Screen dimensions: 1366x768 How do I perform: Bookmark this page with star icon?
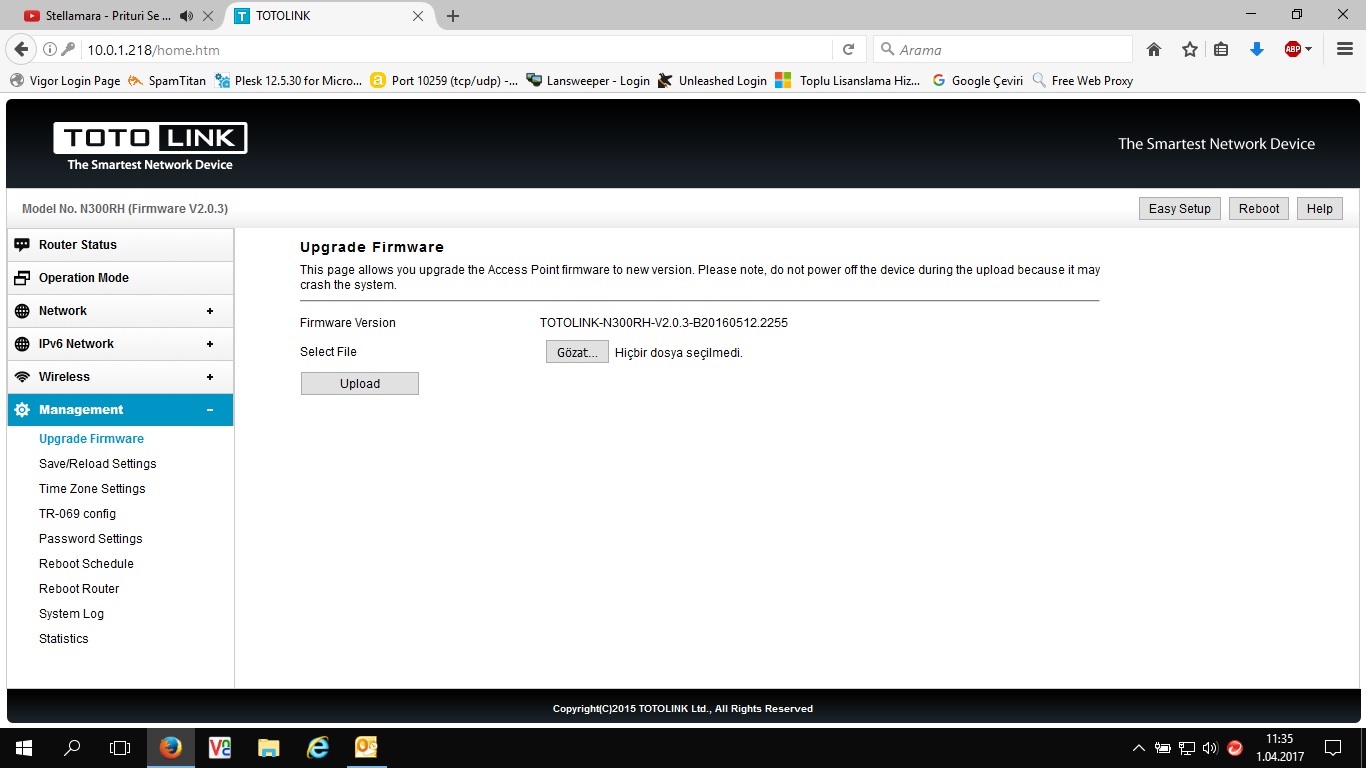[1189, 50]
